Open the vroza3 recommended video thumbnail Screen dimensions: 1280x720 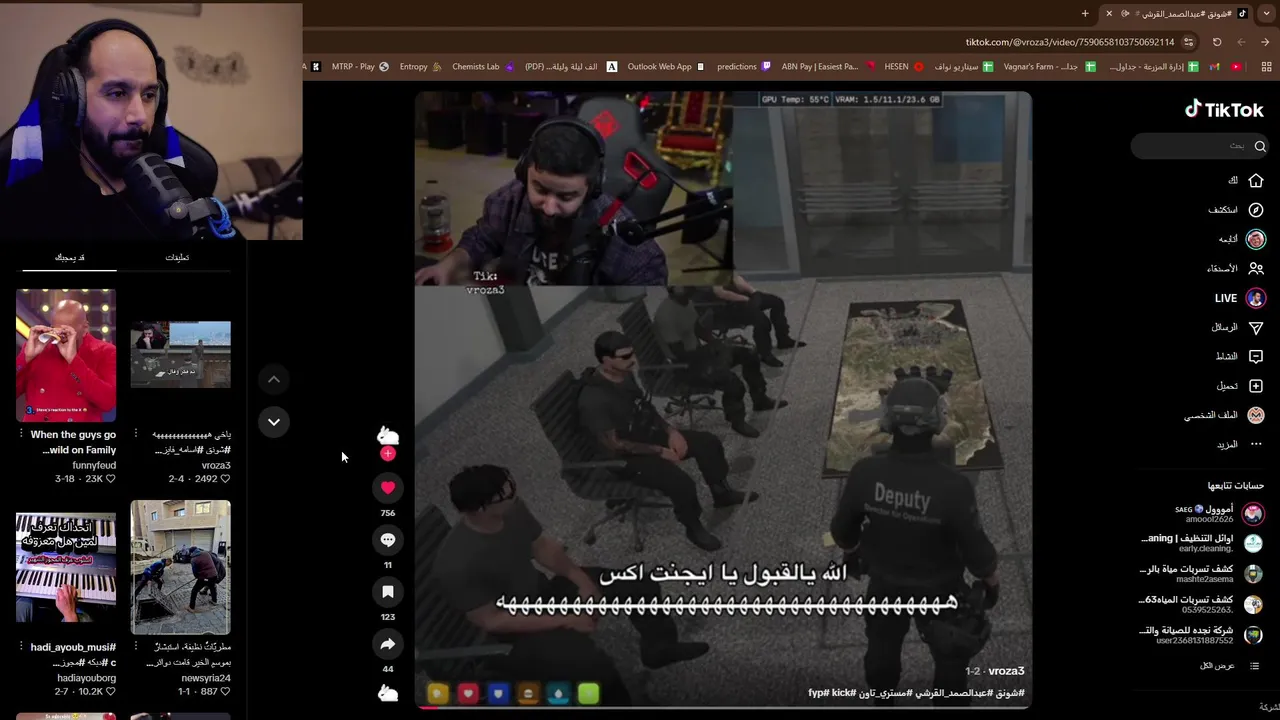point(181,355)
